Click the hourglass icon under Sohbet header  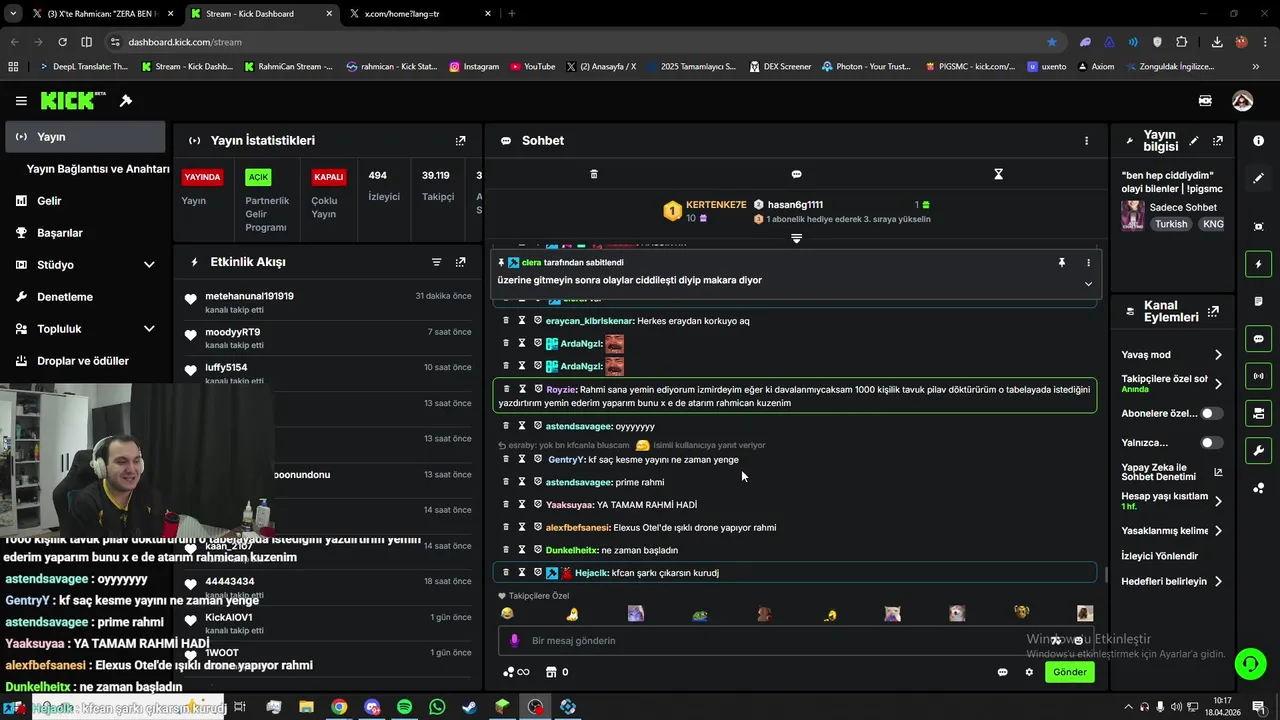(998, 174)
